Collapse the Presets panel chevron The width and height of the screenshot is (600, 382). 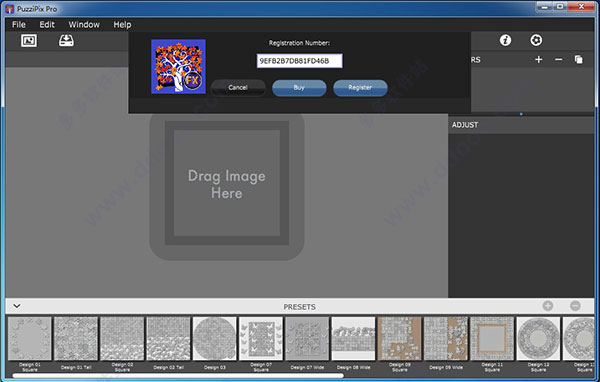17,306
